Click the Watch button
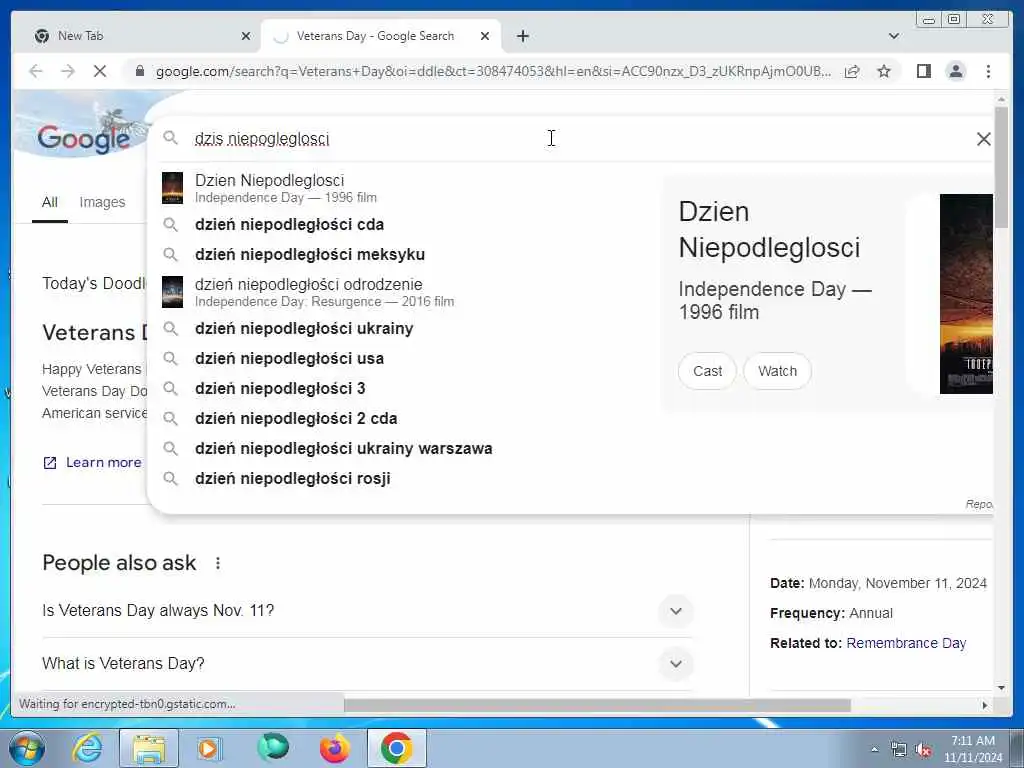The image size is (1024, 768). [x=777, y=371]
